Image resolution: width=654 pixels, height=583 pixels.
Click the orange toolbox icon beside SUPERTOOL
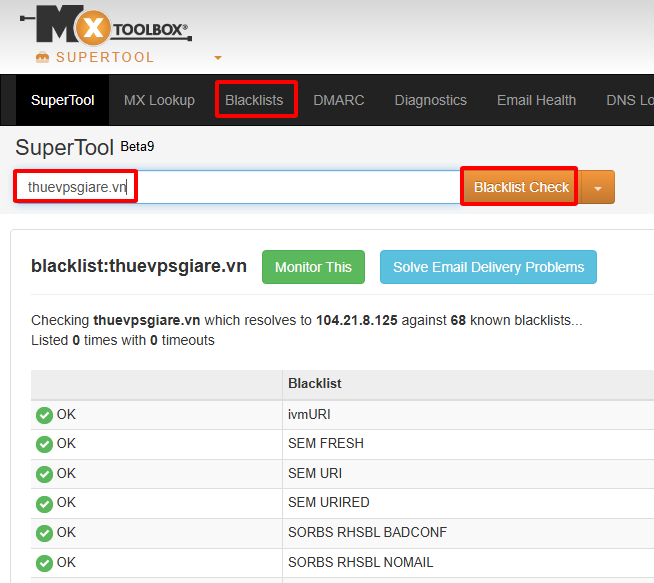point(42,57)
